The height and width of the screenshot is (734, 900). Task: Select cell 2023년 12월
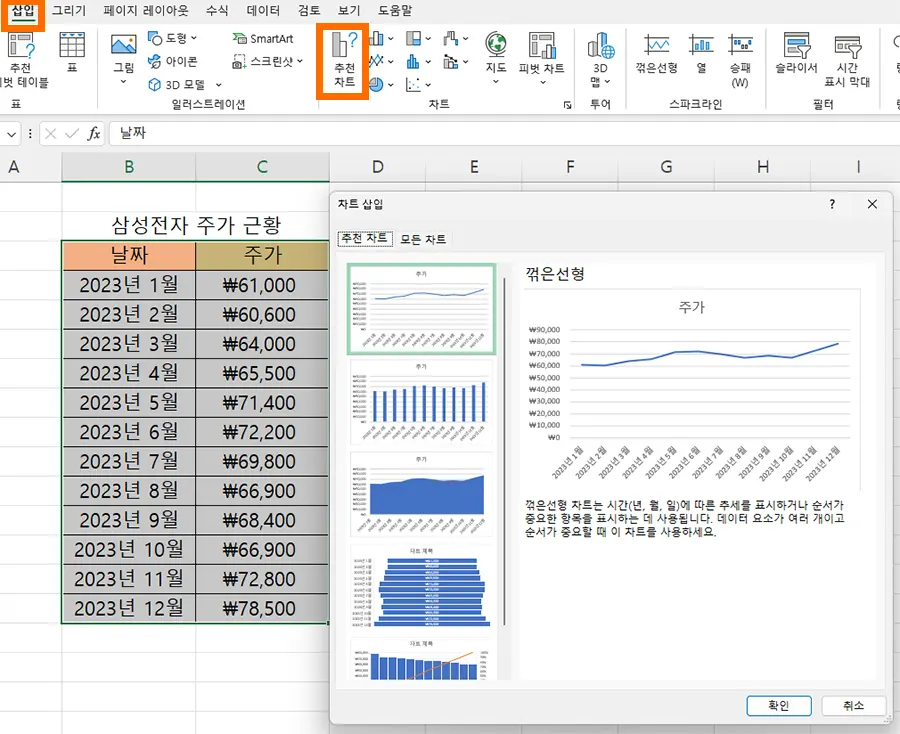[129, 608]
